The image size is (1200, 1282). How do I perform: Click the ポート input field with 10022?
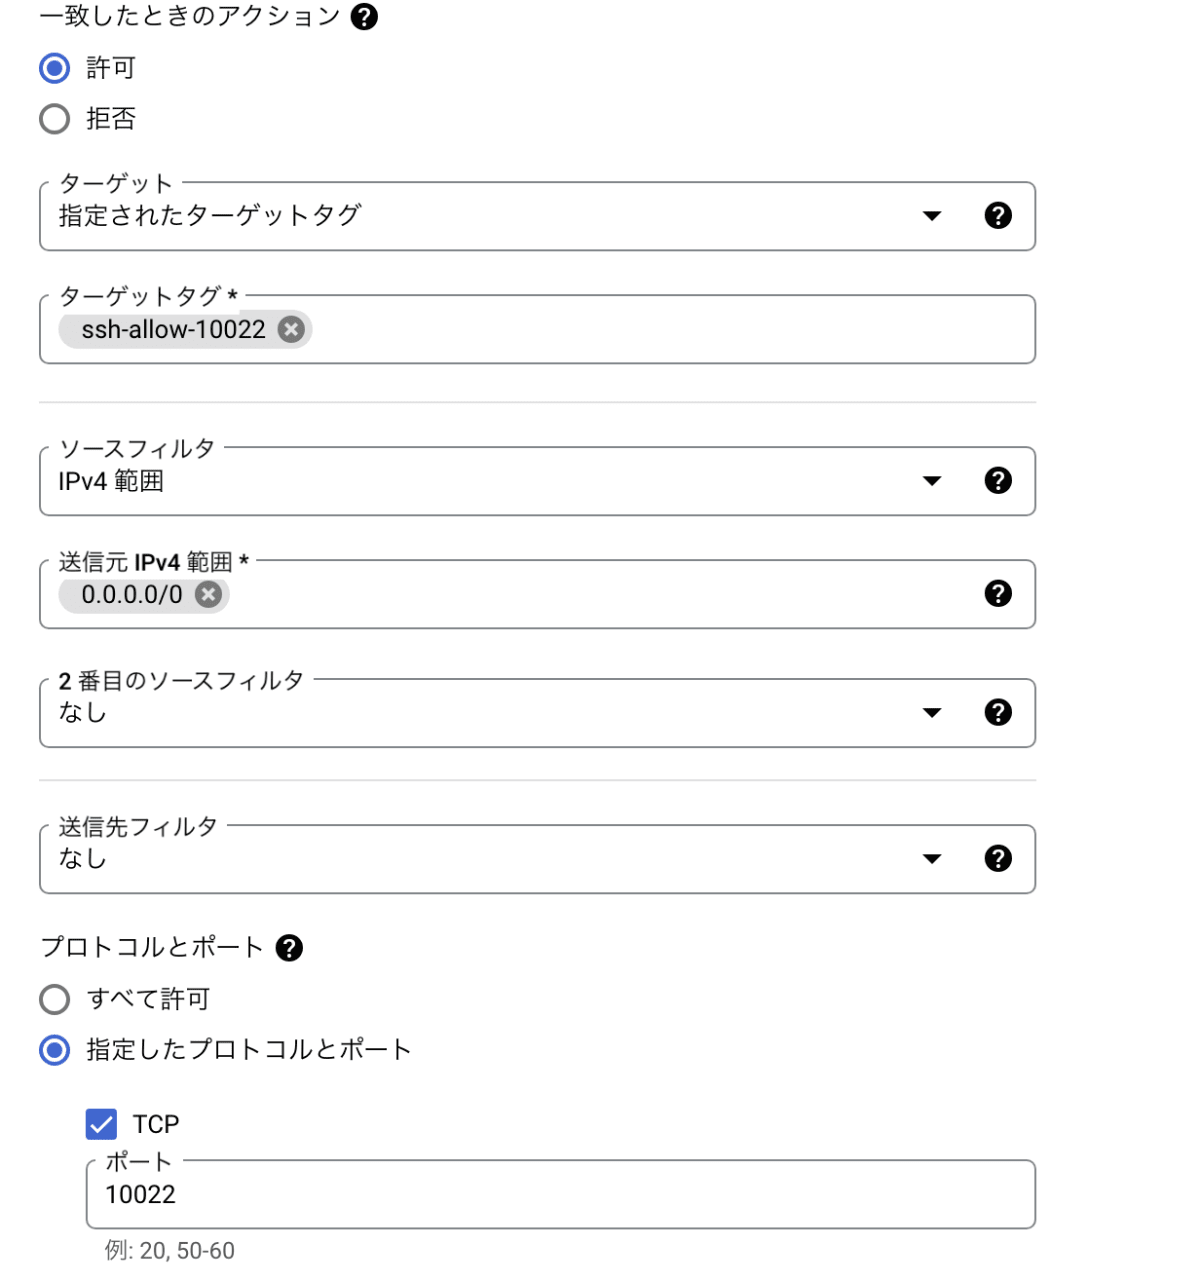coord(561,1194)
